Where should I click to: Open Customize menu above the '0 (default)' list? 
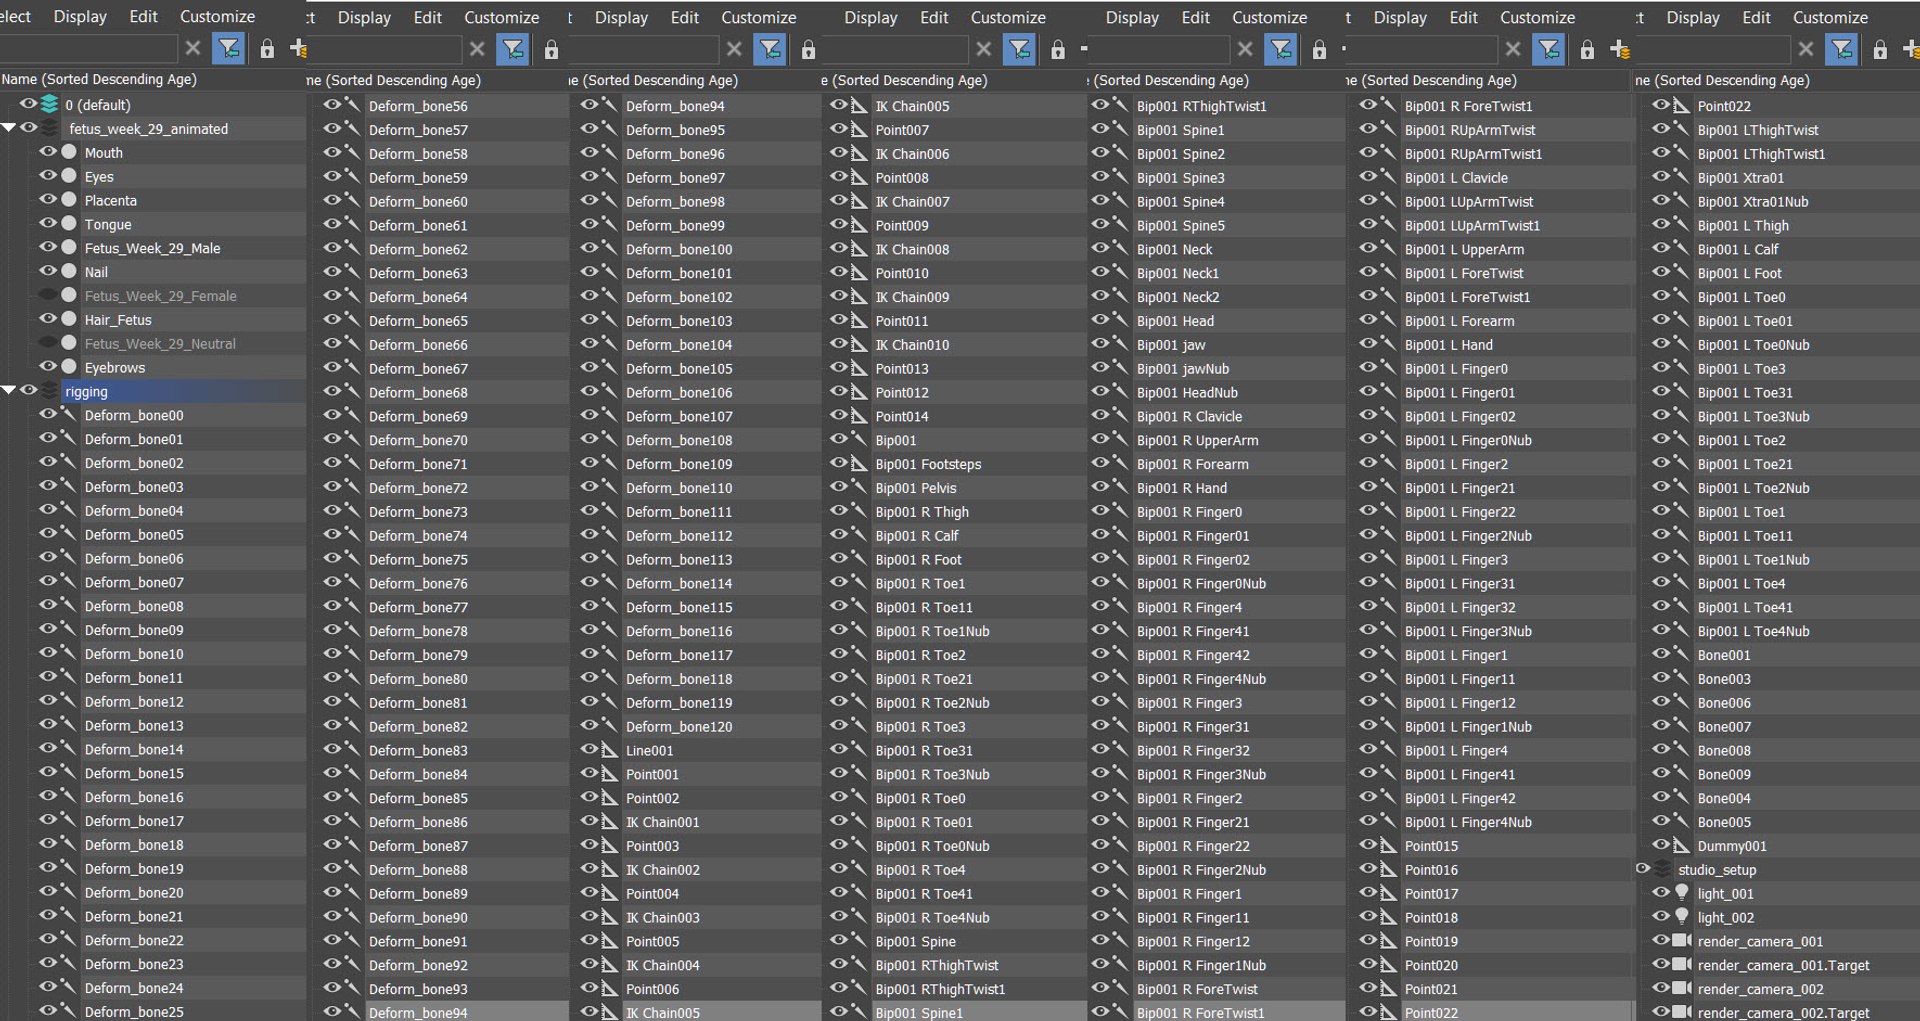pyautogui.click(x=217, y=16)
